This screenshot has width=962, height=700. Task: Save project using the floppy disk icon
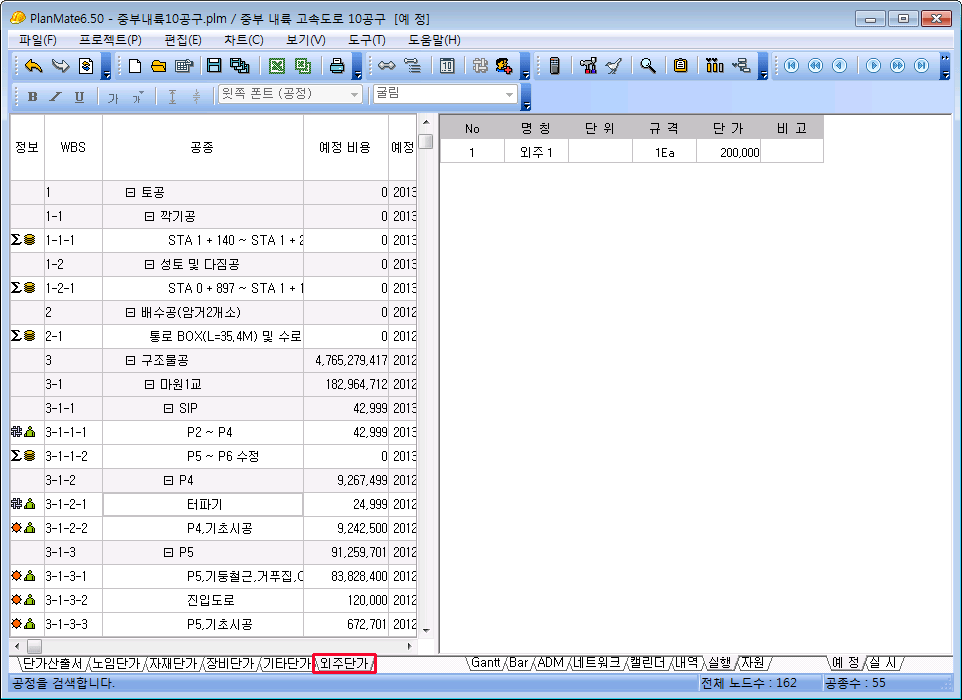tap(213, 66)
